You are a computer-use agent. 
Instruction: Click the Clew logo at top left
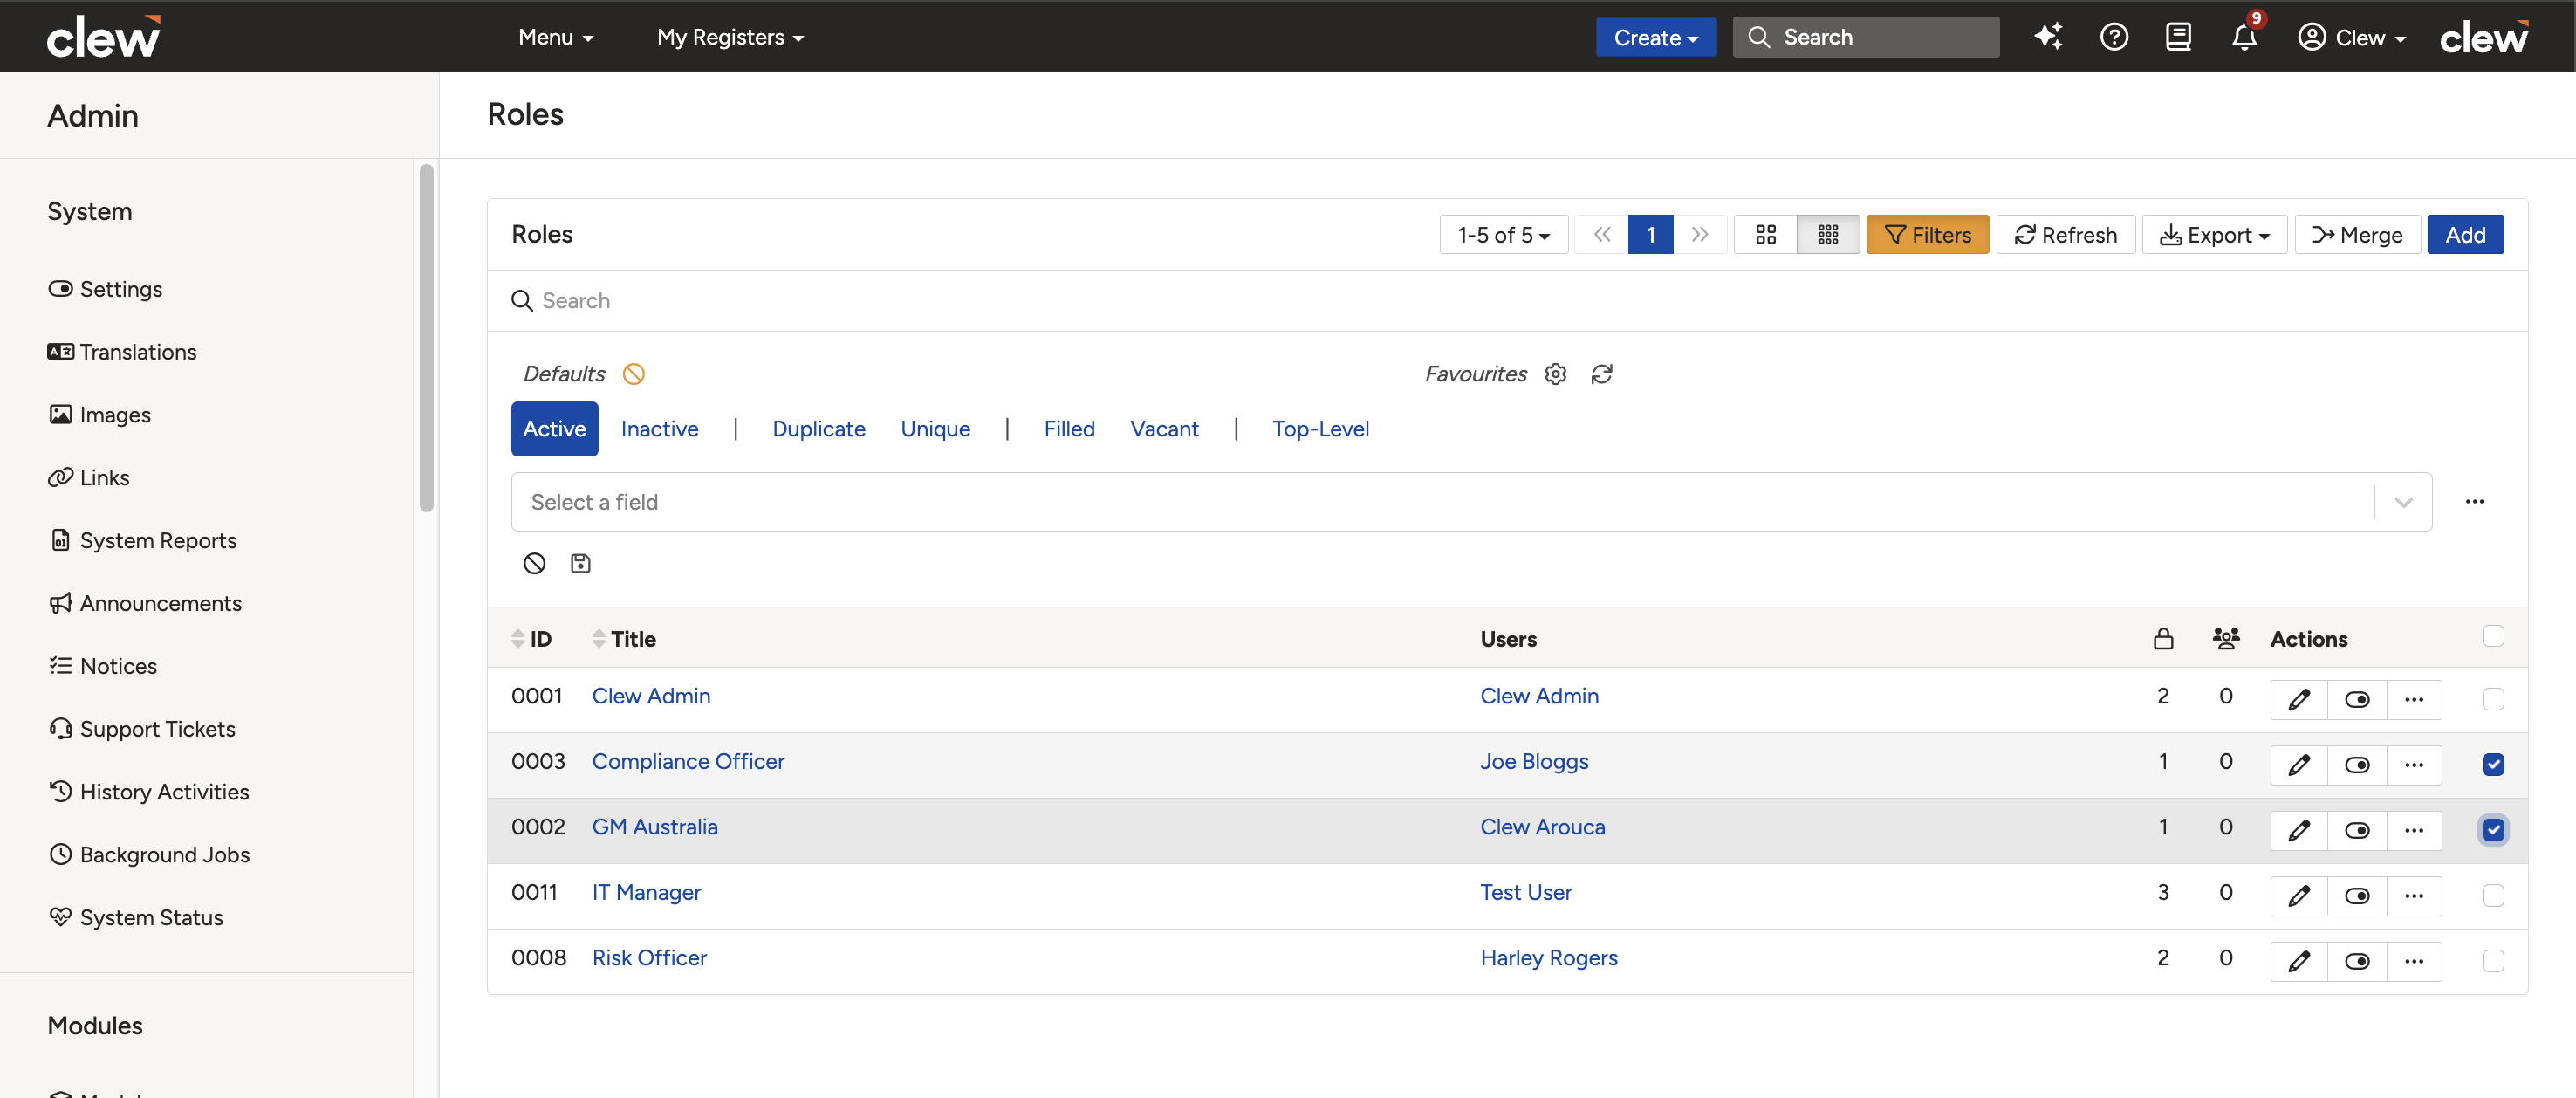tap(103, 37)
